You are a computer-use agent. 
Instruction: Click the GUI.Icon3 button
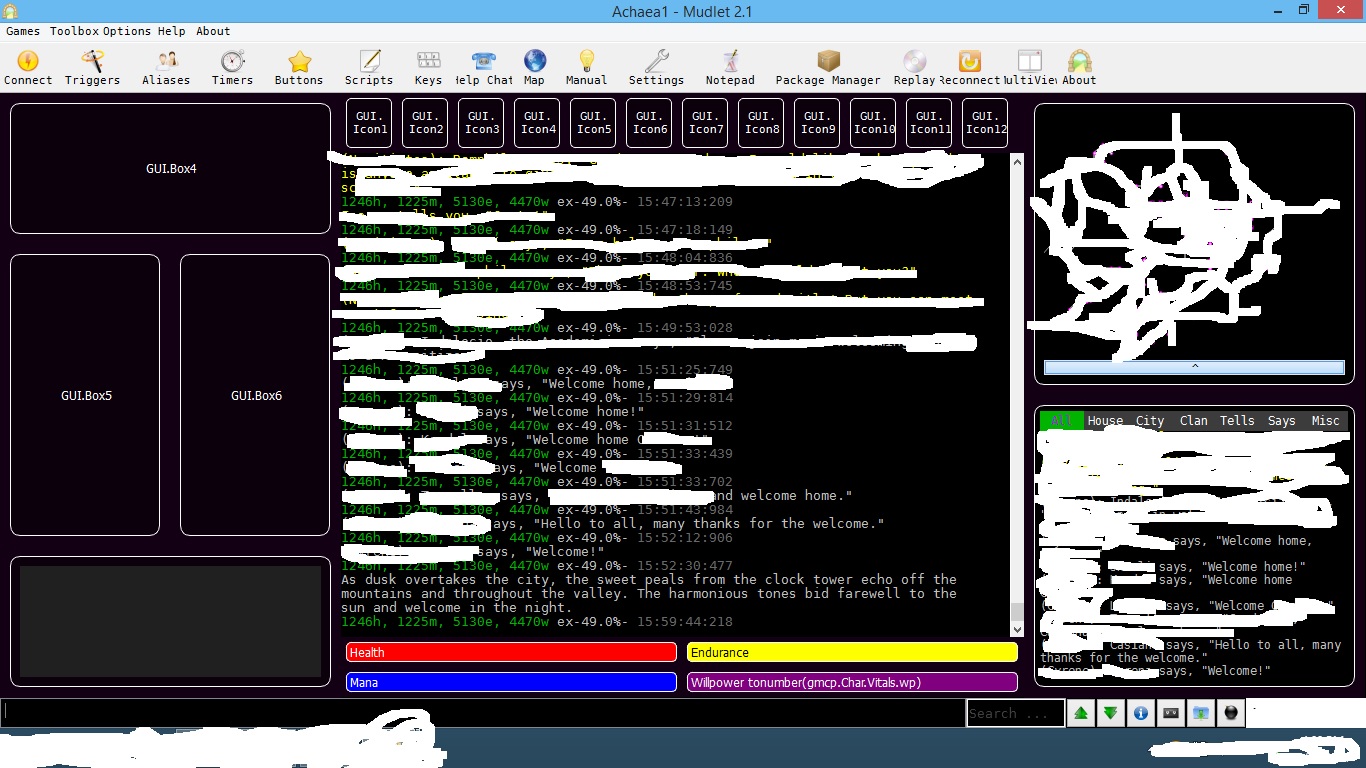point(481,123)
